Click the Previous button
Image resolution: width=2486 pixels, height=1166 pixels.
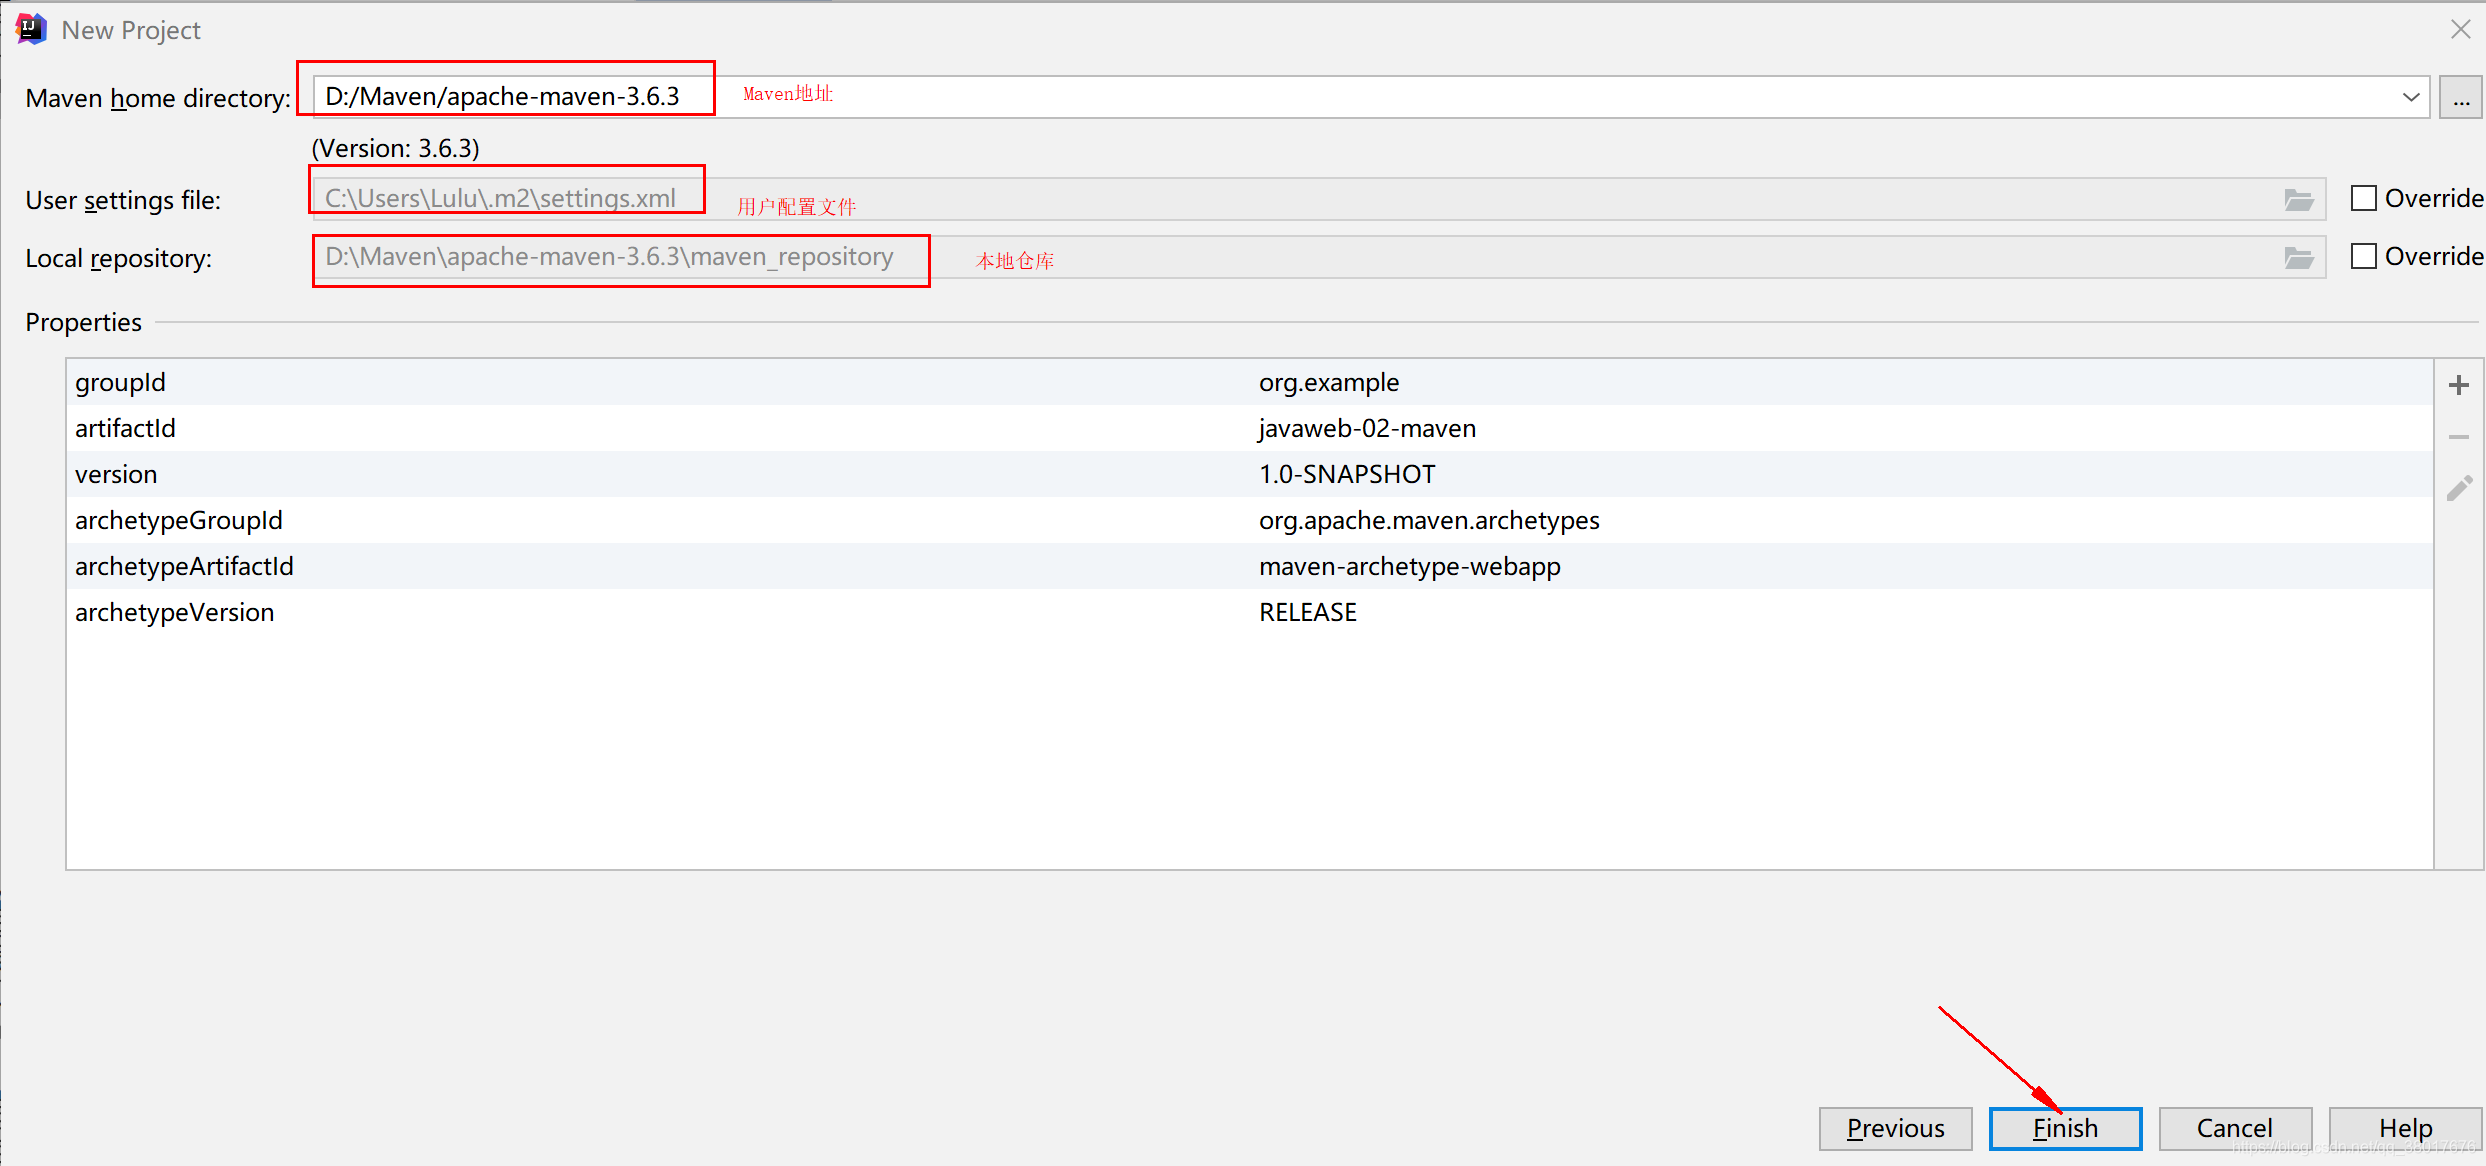tap(1895, 1128)
